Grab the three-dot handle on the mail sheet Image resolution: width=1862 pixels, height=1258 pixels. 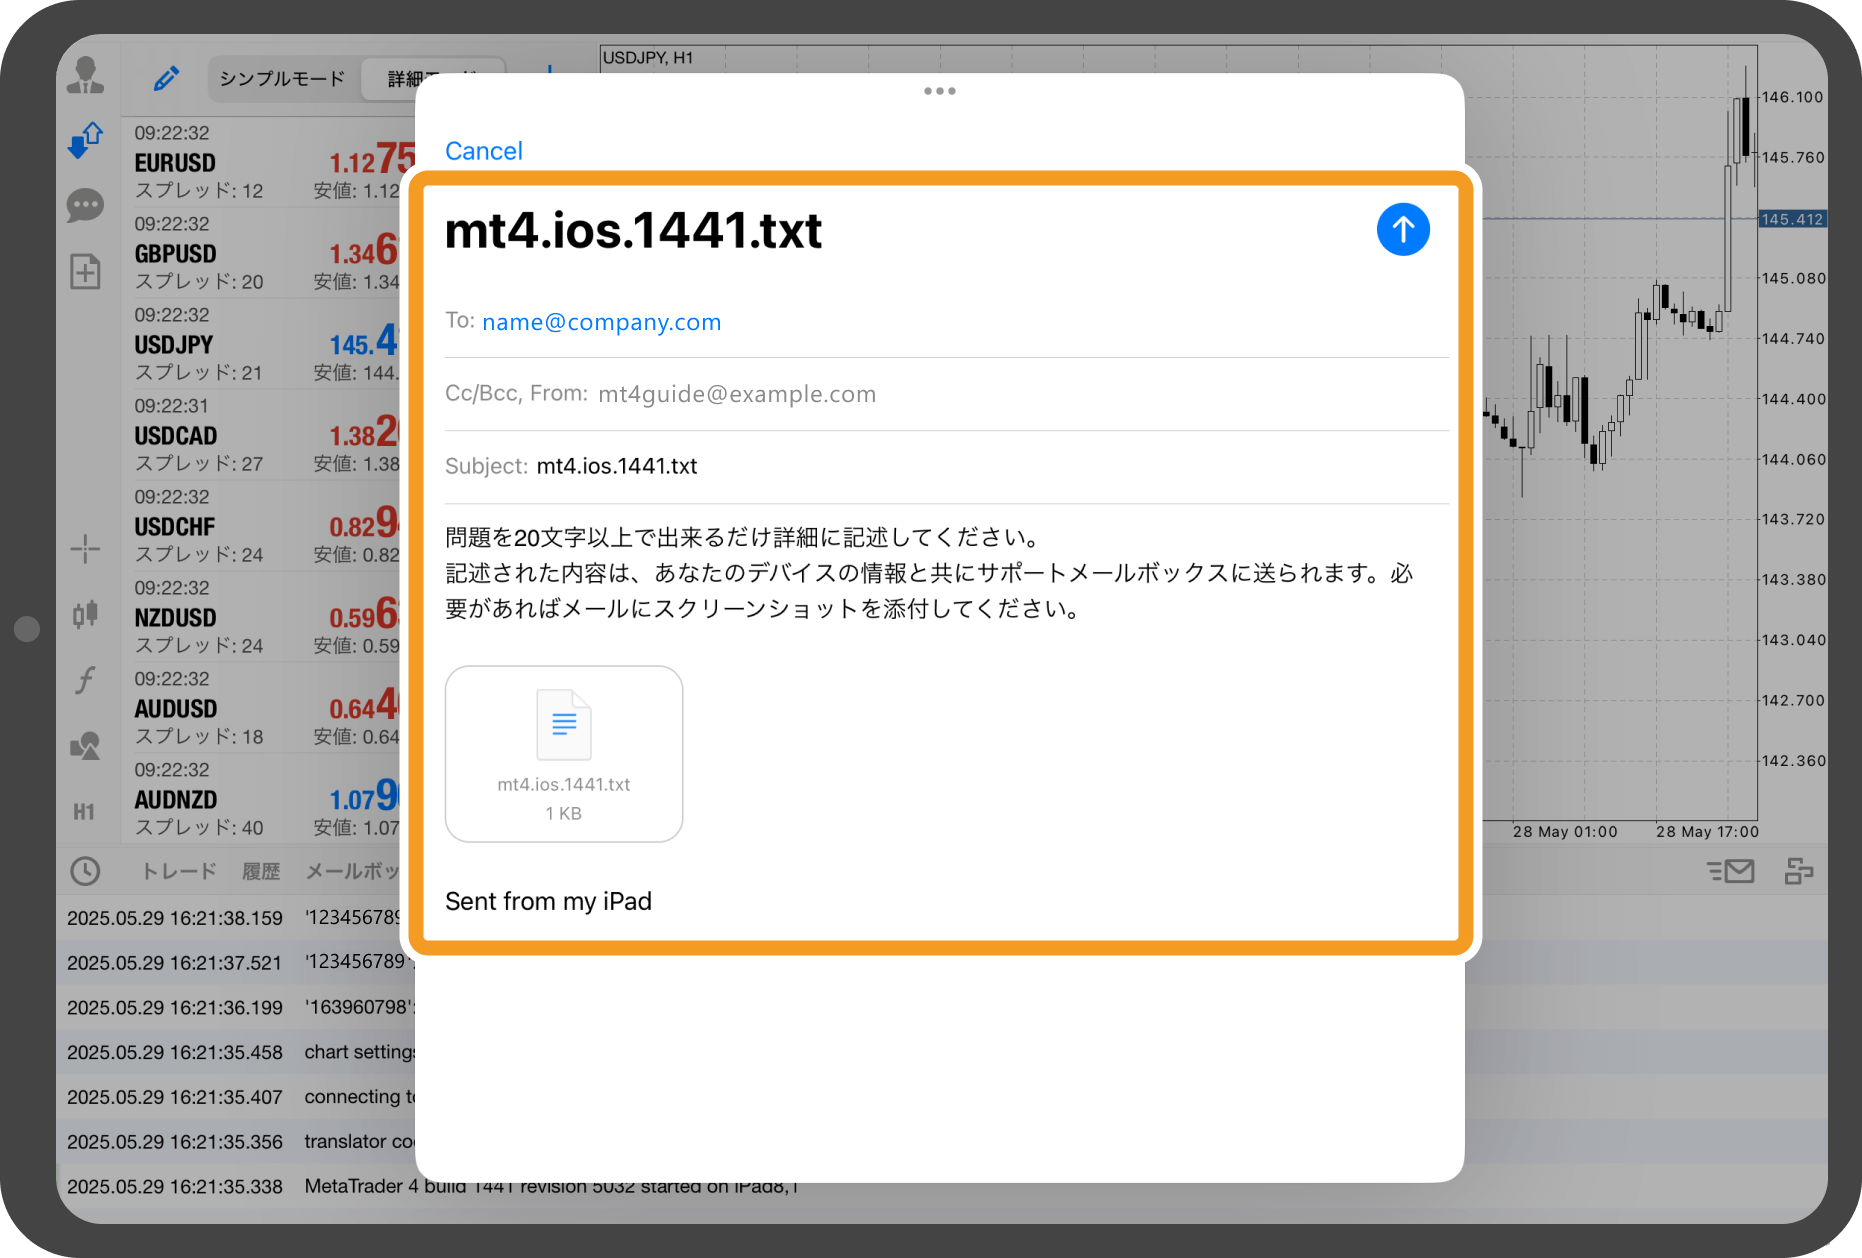[x=940, y=91]
